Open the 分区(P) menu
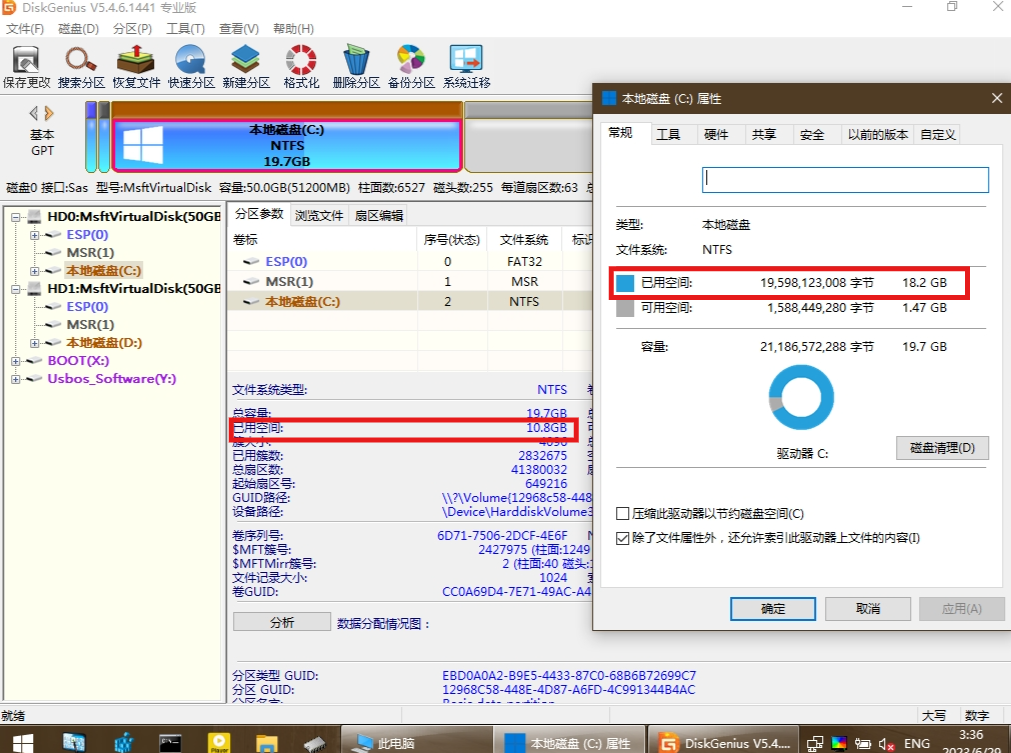Screen dimensions: 1011x753 point(132,29)
